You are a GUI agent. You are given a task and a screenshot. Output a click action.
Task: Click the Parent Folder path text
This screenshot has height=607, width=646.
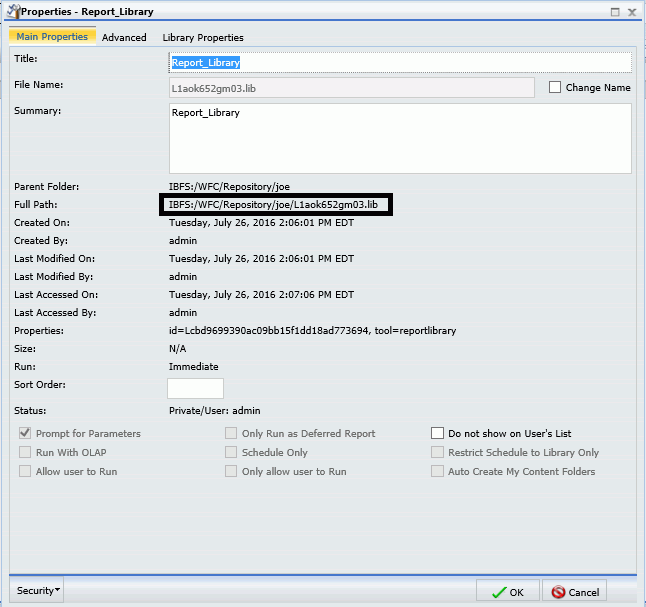point(229,187)
